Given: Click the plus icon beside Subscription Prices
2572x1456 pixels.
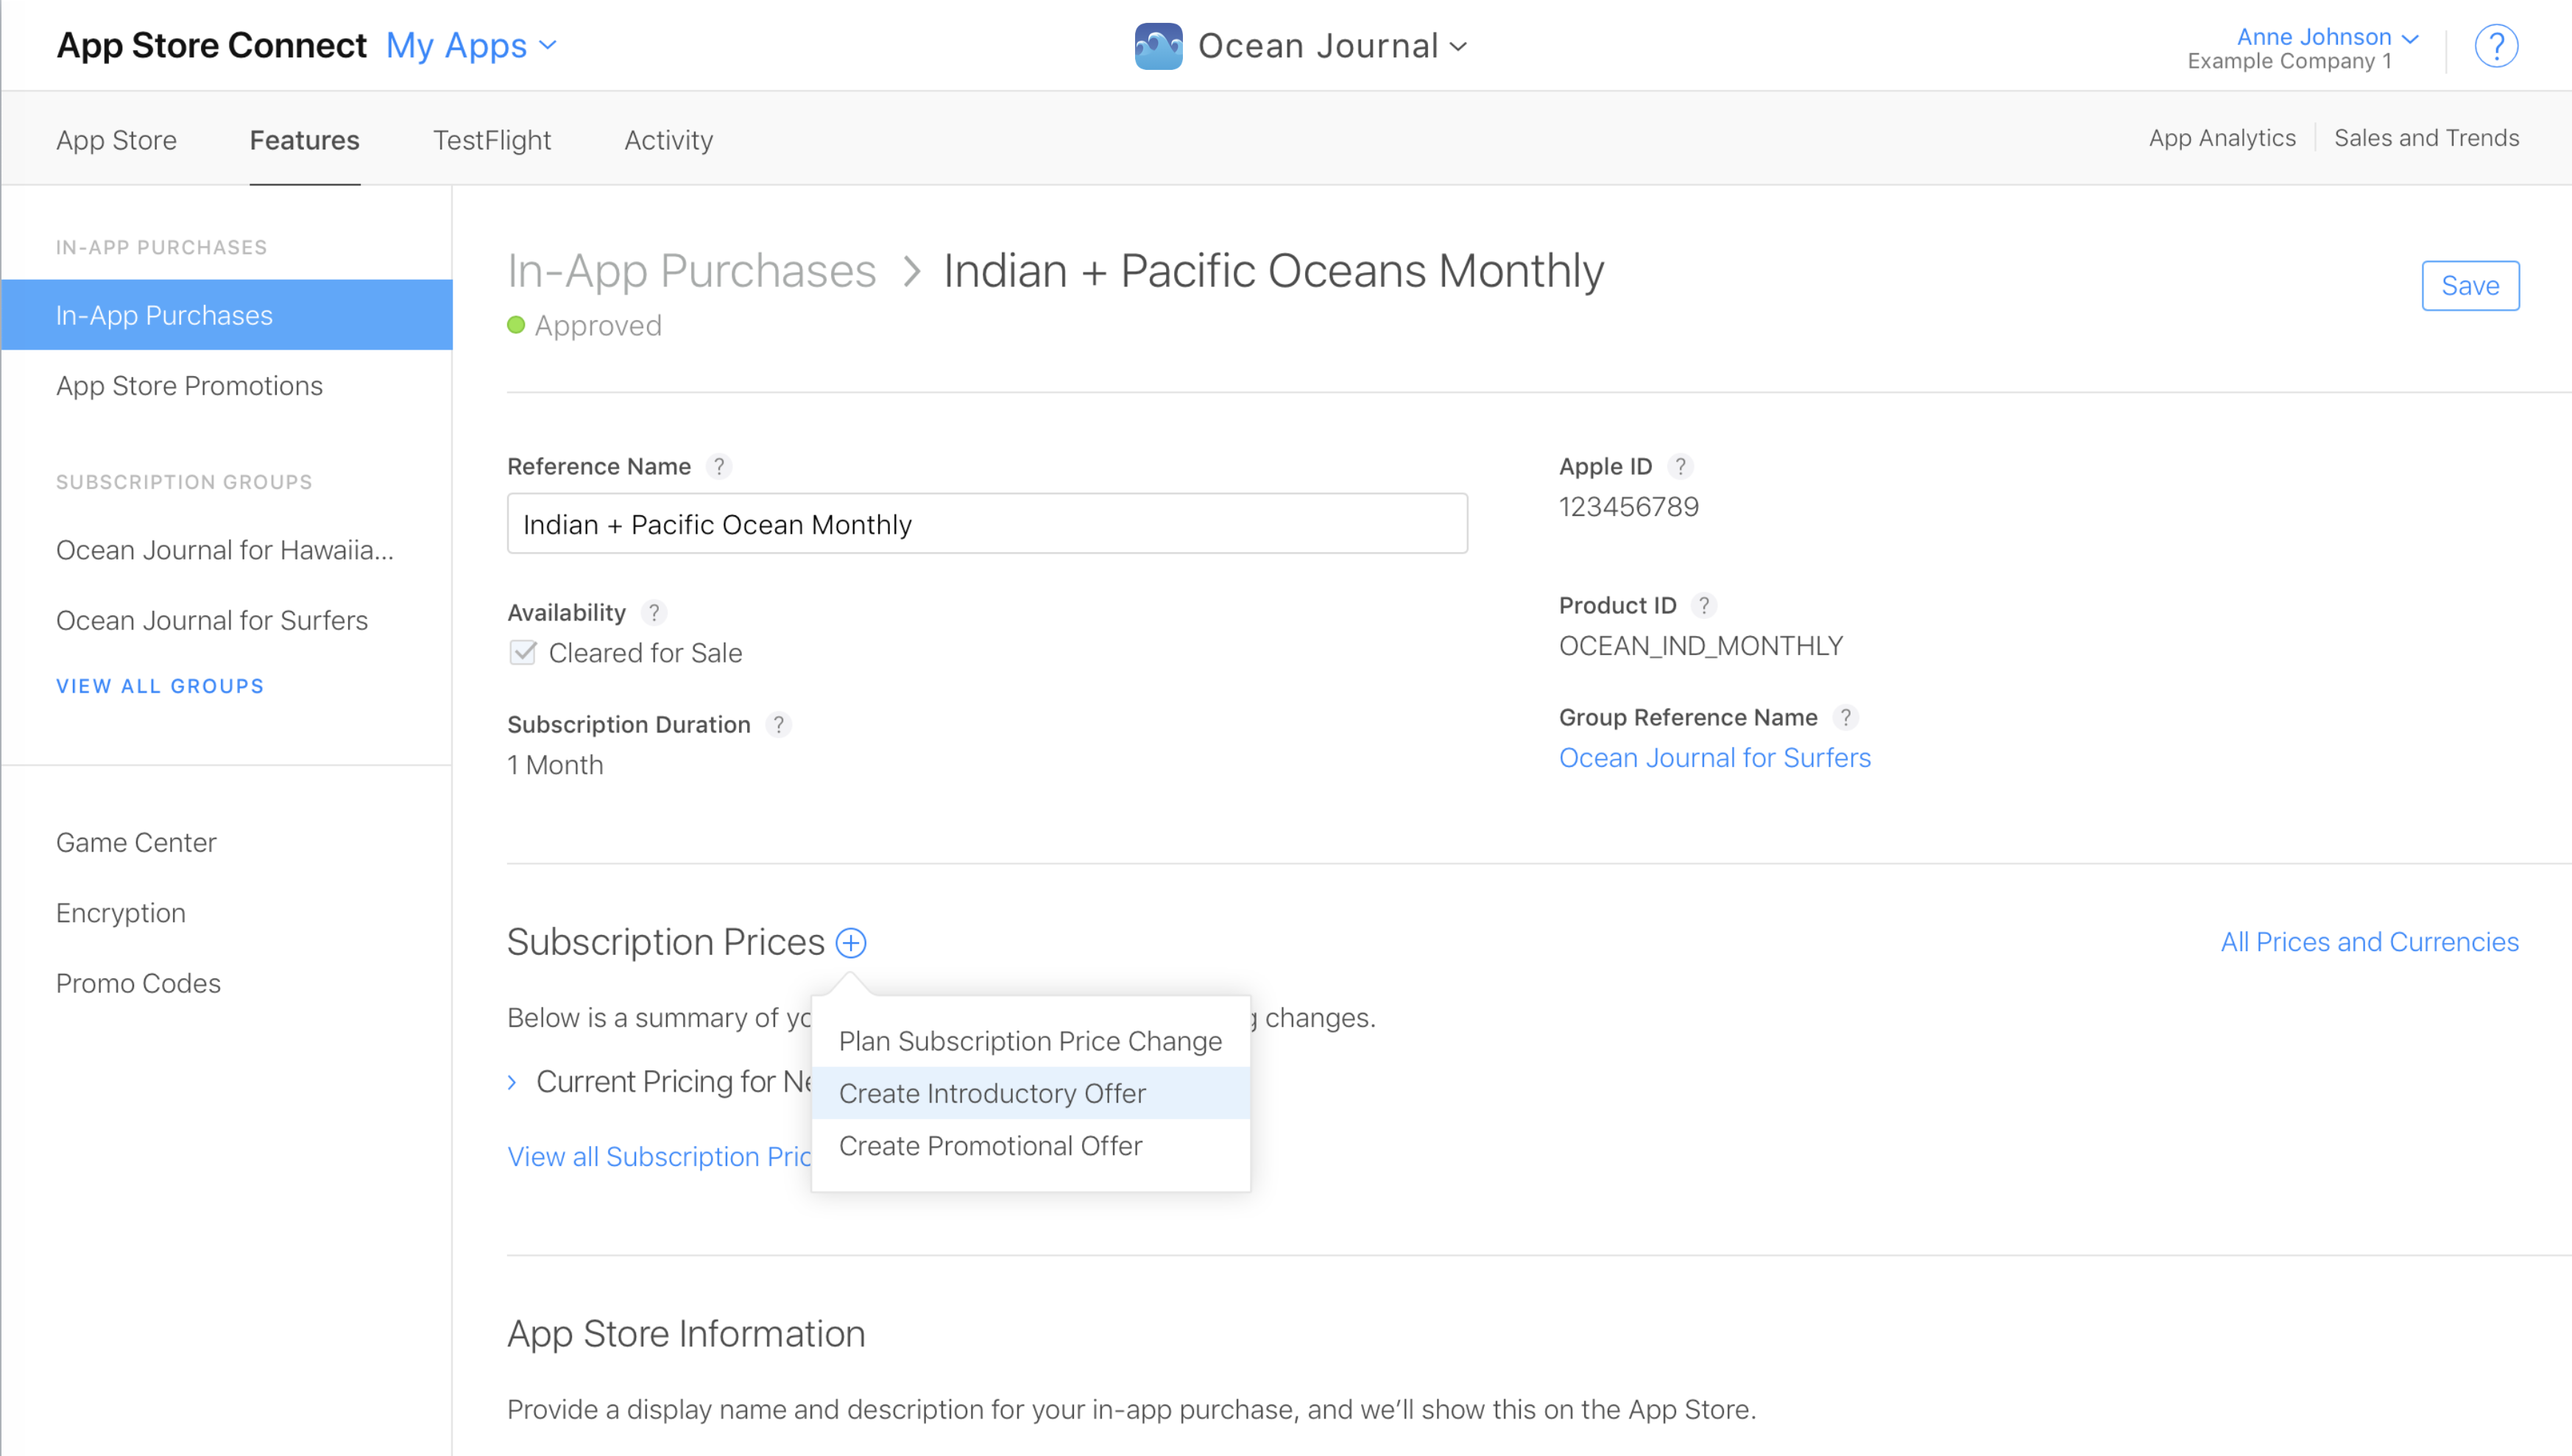Looking at the screenshot, I should [850, 942].
